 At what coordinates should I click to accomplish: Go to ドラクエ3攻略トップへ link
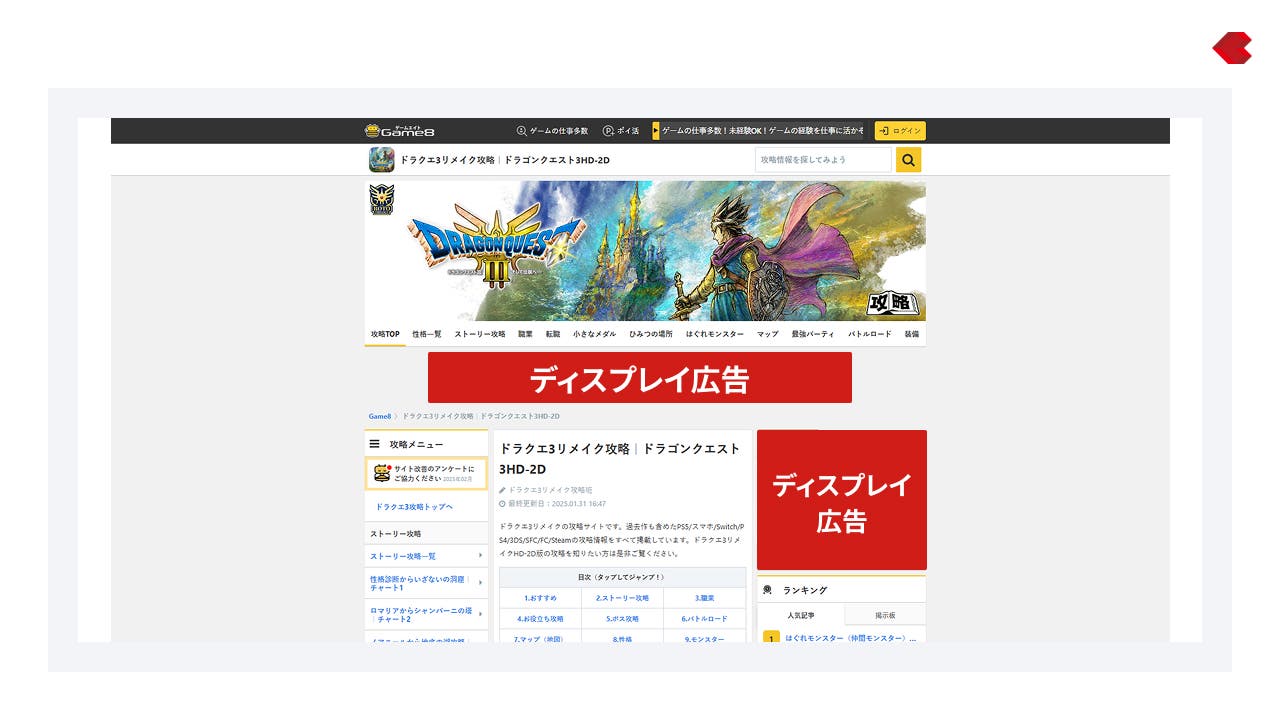(414, 507)
